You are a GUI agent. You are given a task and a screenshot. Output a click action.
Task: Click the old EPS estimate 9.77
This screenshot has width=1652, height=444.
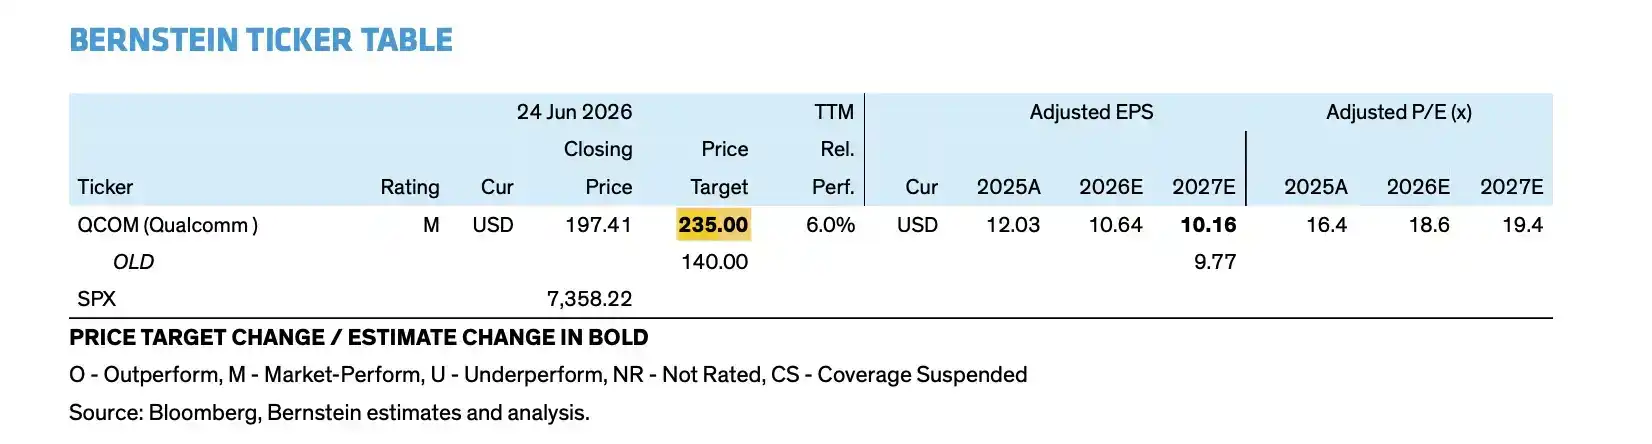click(x=1215, y=262)
